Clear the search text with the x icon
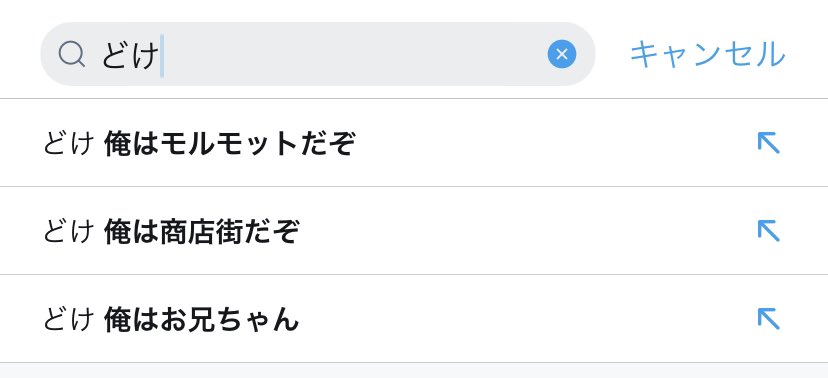Image resolution: width=828 pixels, height=378 pixels. tap(562, 54)
